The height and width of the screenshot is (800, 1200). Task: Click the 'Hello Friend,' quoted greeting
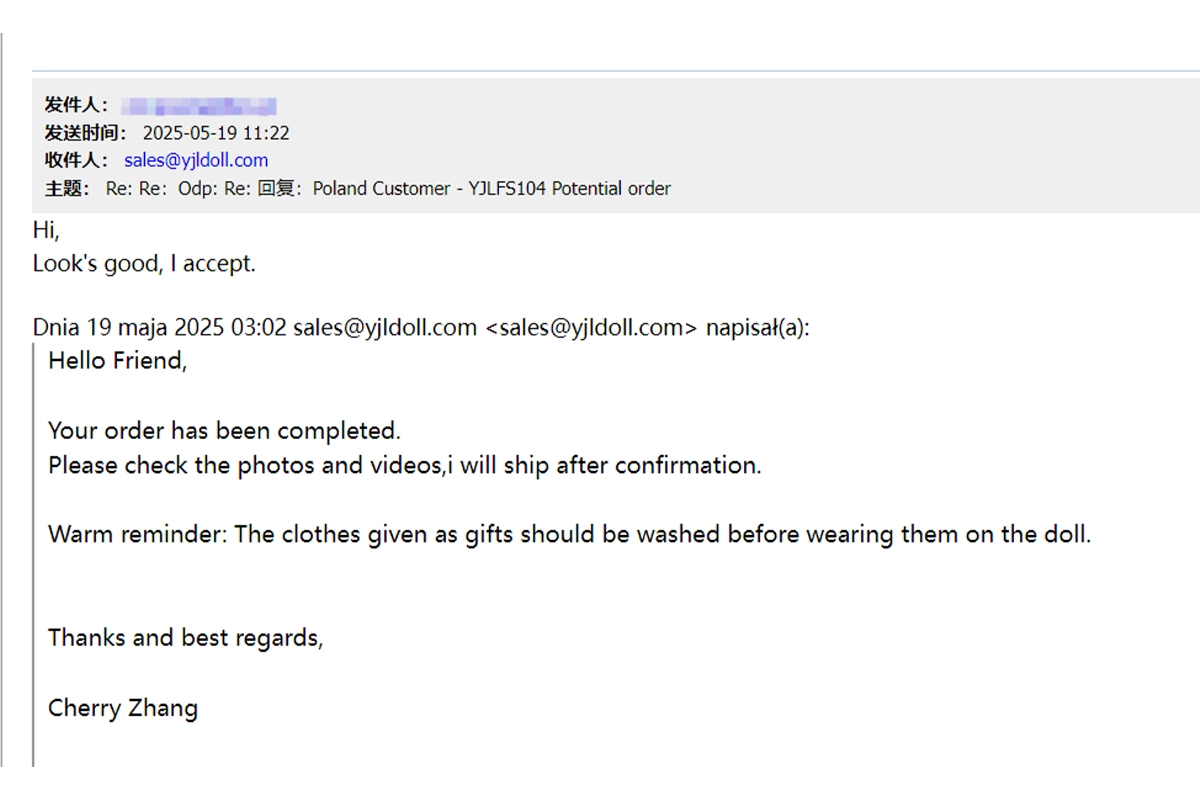coord(118,361)
